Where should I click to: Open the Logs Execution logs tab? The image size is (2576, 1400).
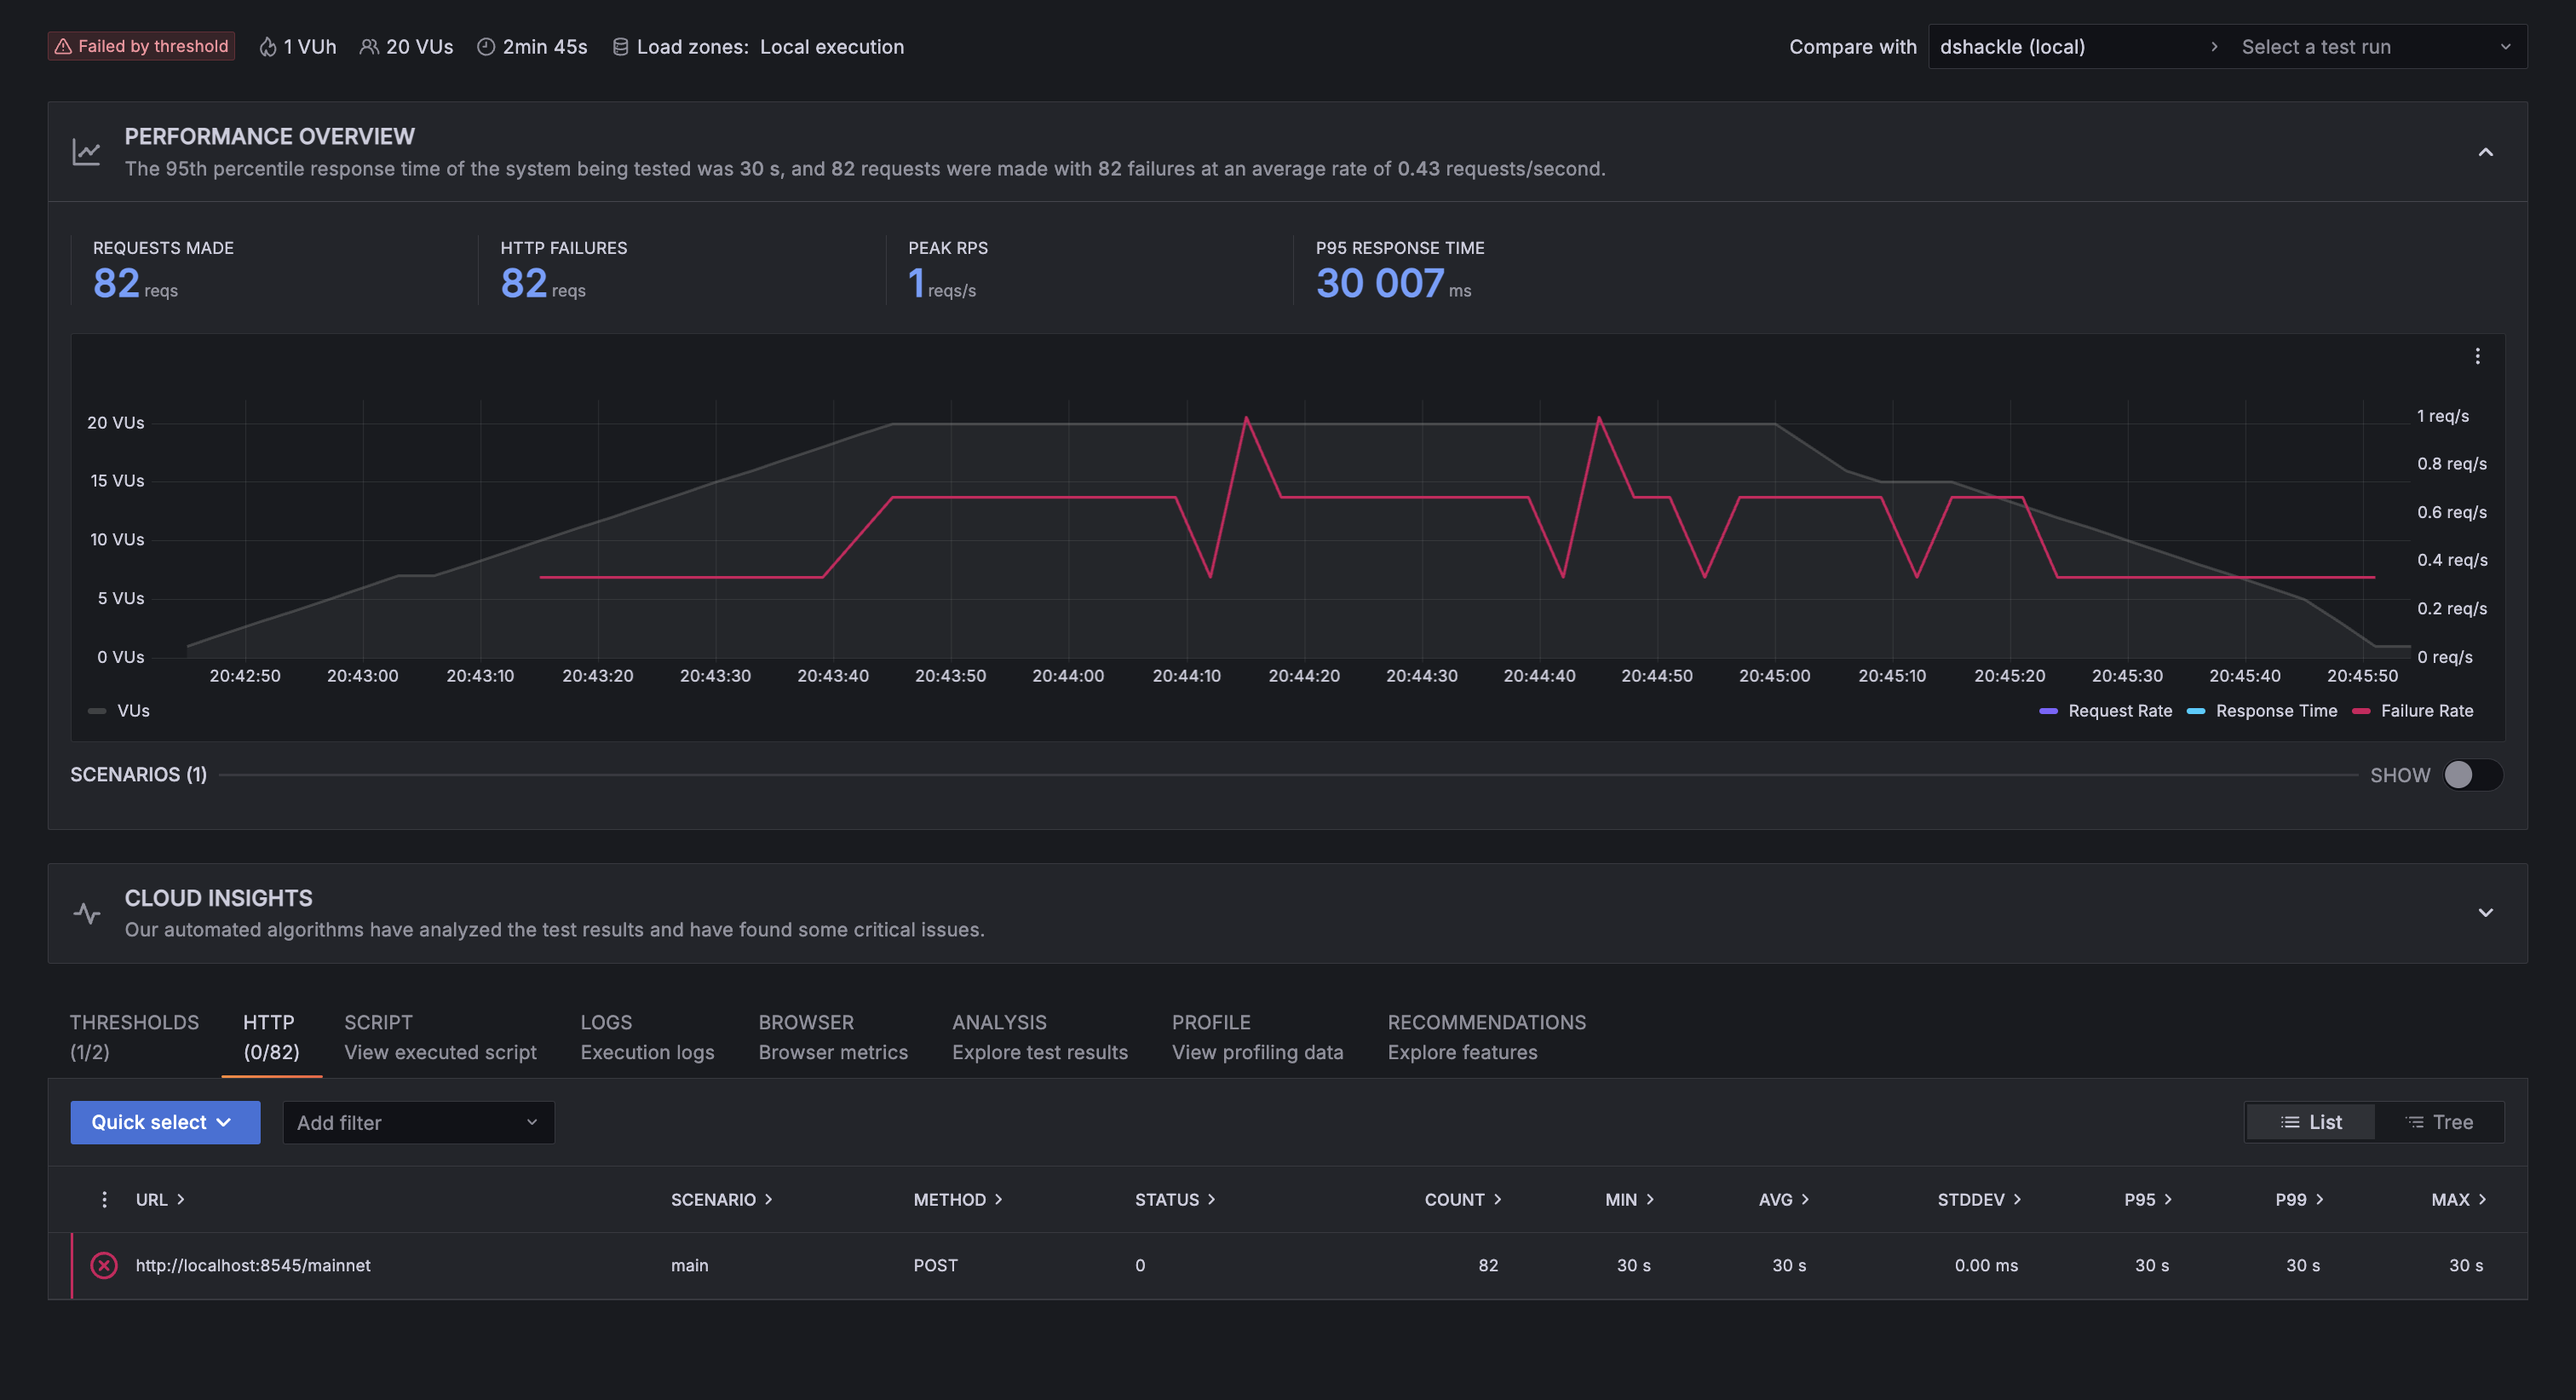[647, 1036]
